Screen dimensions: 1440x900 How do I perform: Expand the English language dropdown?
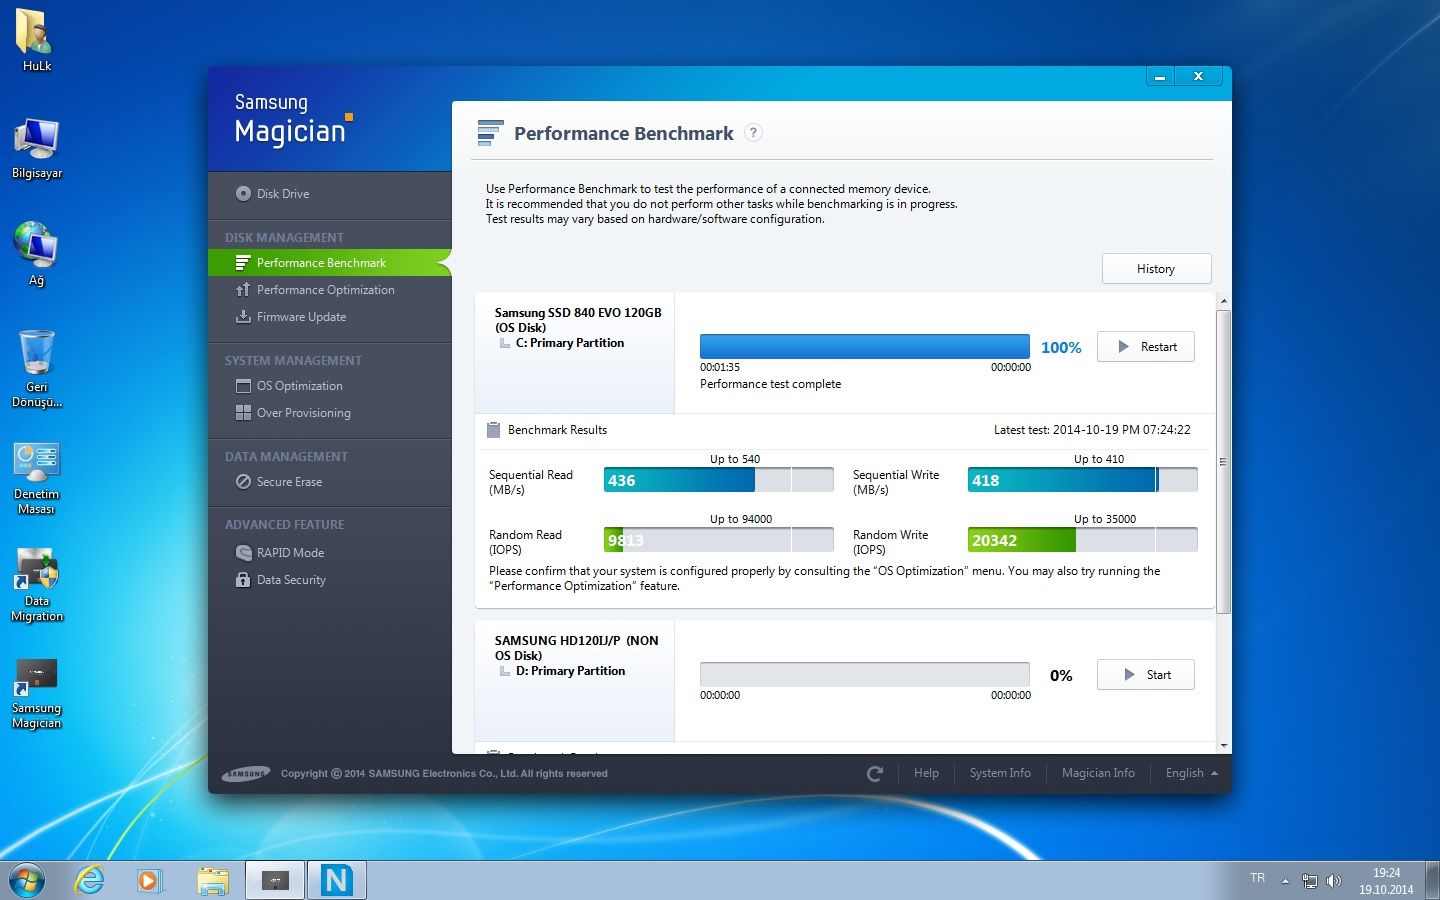(1191, 773)
